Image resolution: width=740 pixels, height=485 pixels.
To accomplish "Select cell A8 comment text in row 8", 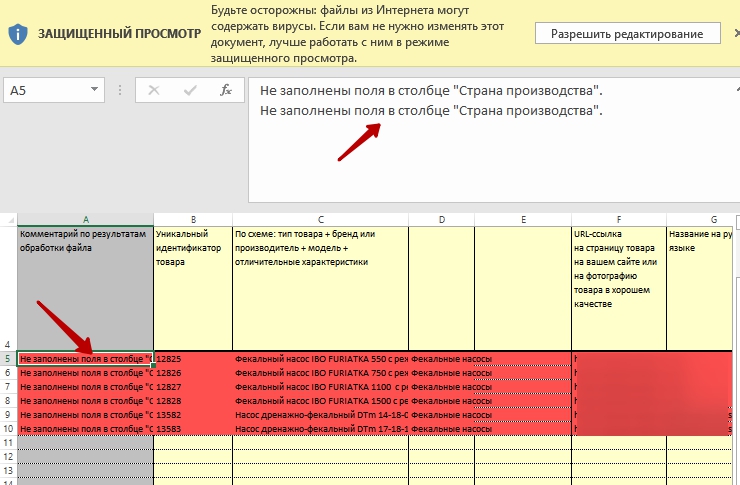I will point(85,401).
